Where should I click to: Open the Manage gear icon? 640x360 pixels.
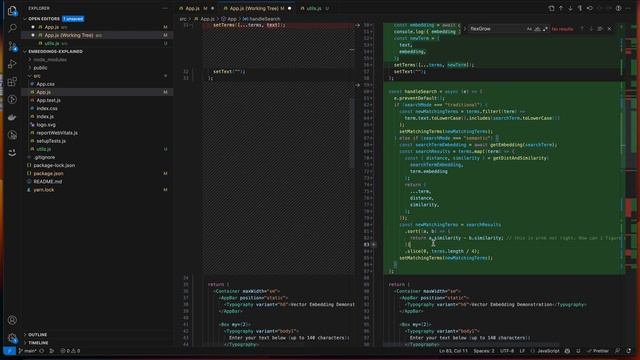point(12,338)
